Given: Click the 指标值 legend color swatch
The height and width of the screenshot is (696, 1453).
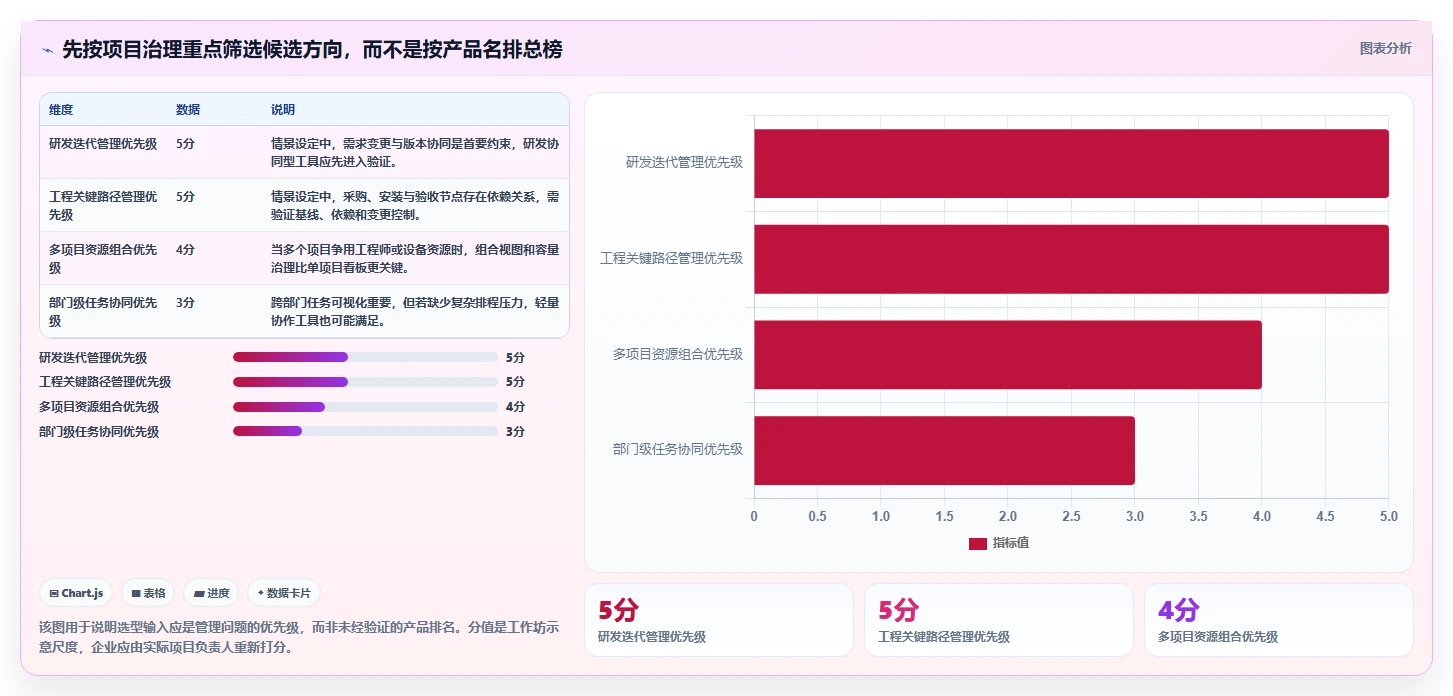Looking at the screenshot, I should point(977,543).
